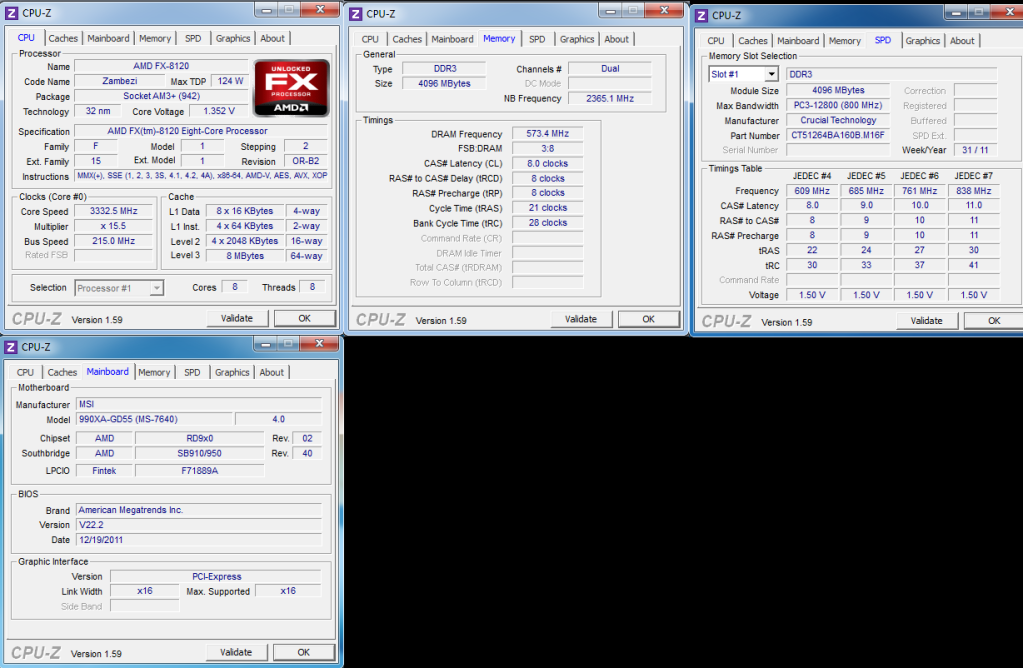Click the PCI-Express graphic interface version
Image resolution: width=1023 pixels, height=668 pixels.
pyautogui.click(x=216, y=577)
